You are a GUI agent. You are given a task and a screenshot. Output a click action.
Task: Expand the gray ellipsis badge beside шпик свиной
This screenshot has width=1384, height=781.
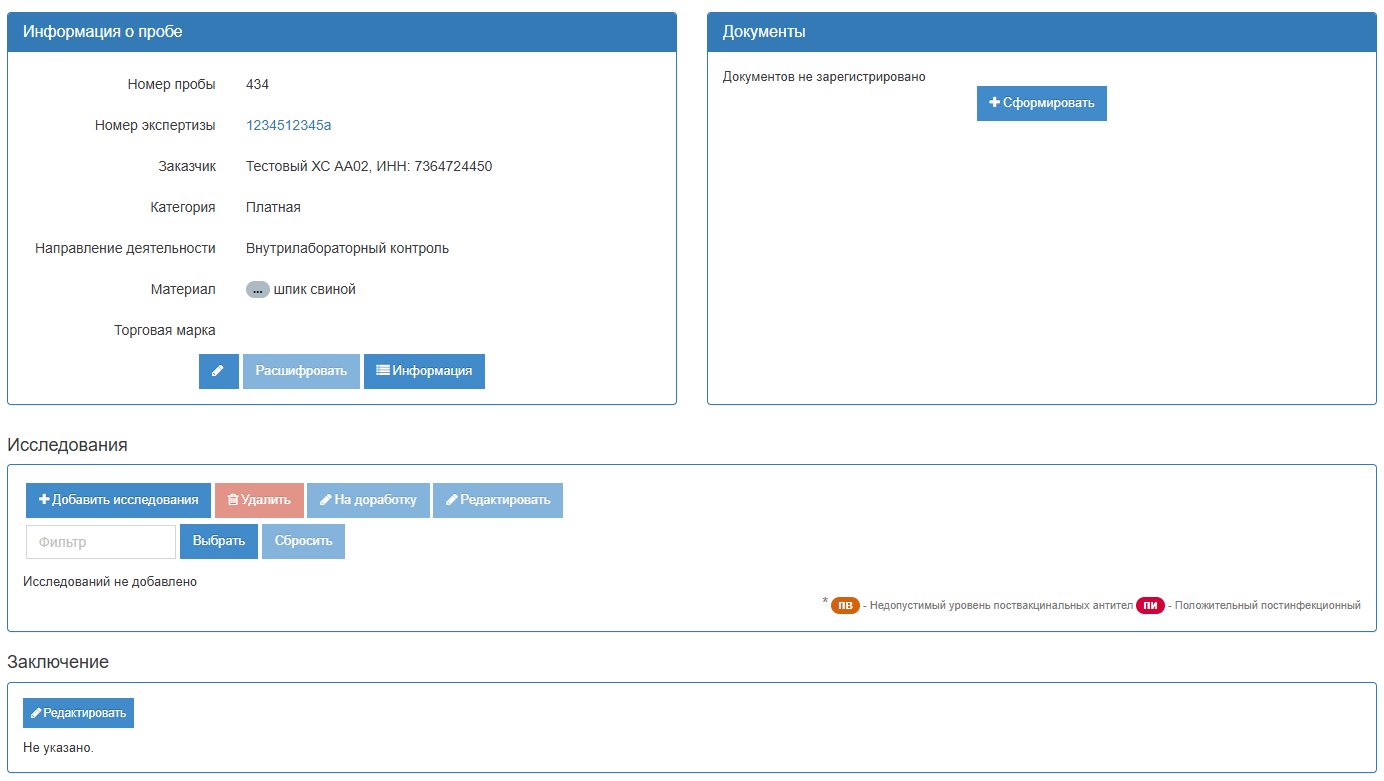(257, 290)
